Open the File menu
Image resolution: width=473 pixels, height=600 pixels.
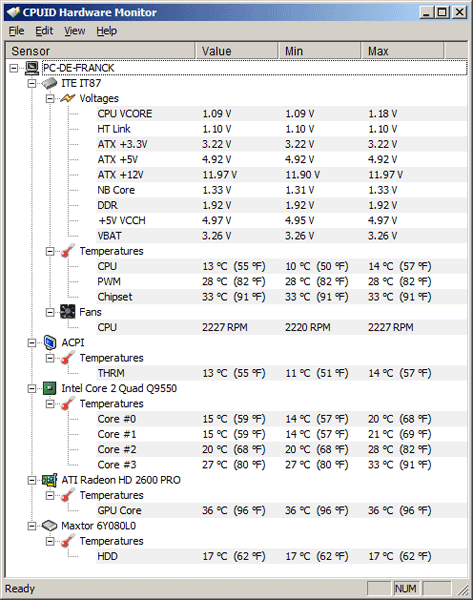pyautogui.click(x=16, y=31)
